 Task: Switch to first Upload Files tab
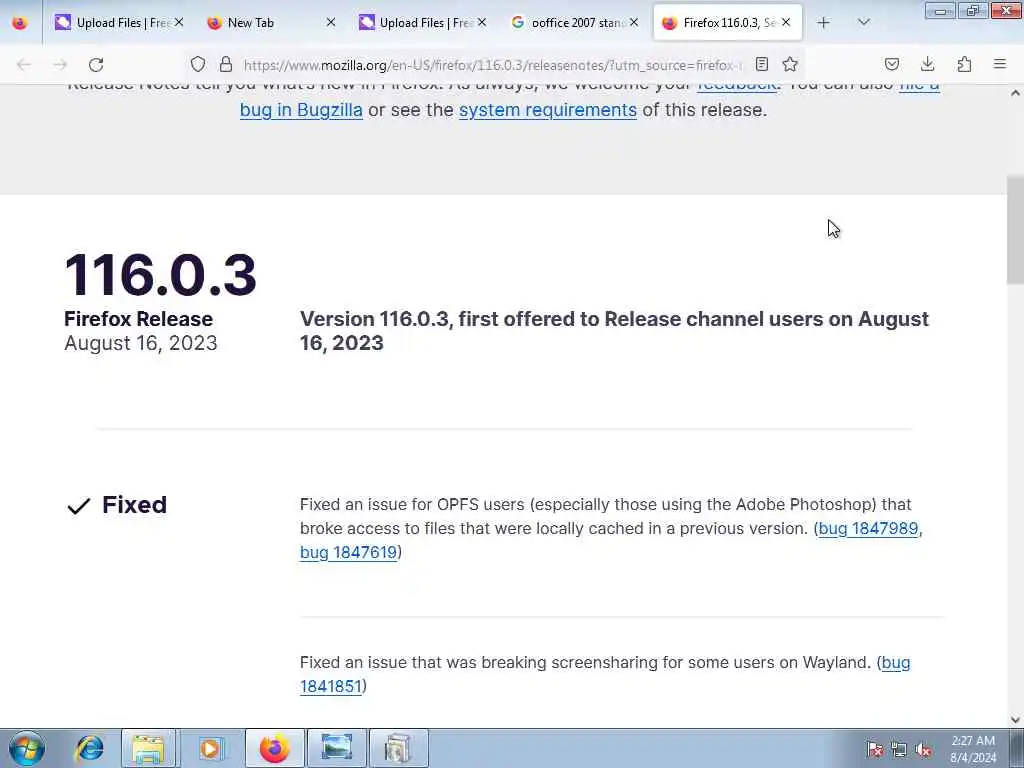[120, 23]
